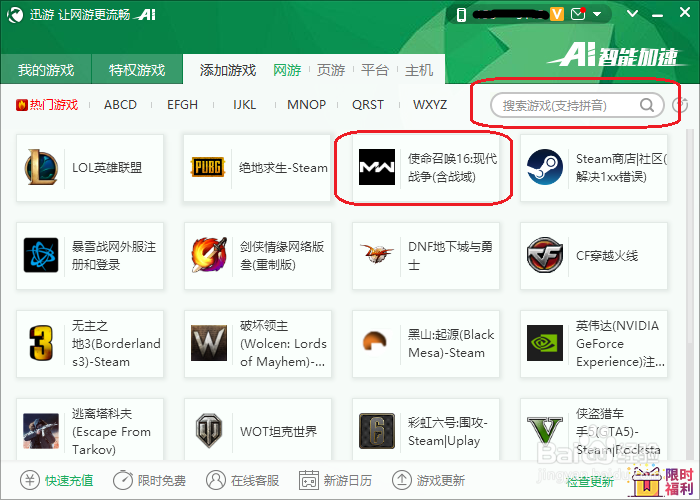Click the 限时福利 gift box icon
The height and width of the screenshot is (500, 700).
(647, 482)
